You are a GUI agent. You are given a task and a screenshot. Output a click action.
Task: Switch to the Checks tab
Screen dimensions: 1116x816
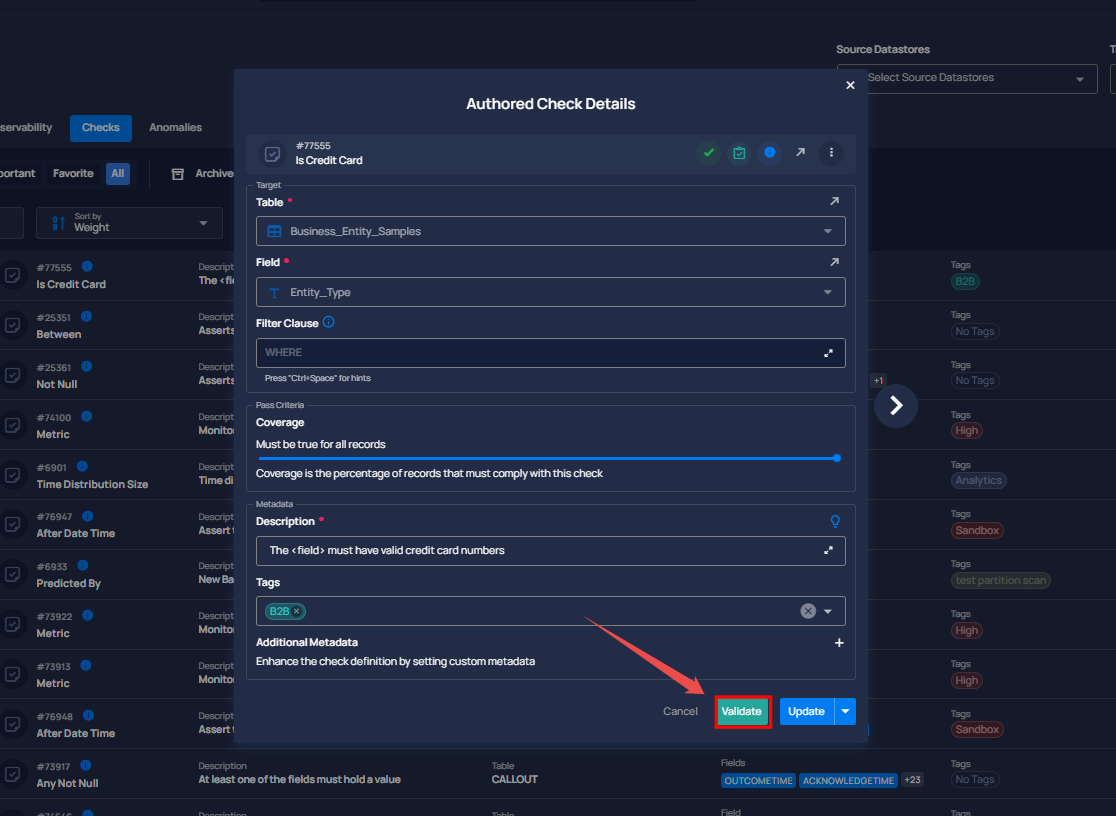(x=100, y=127)
